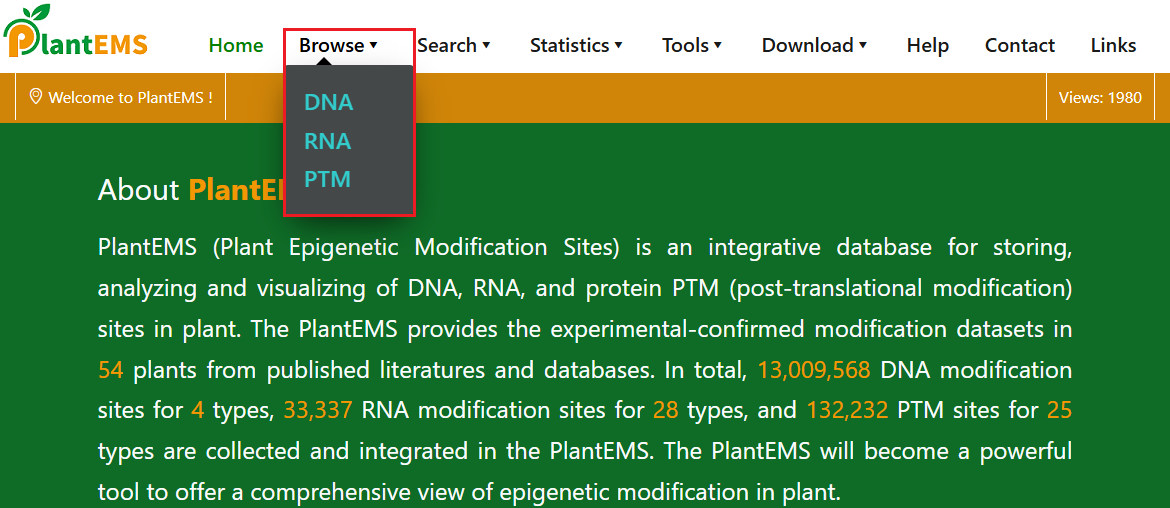Select DNA in the Browse menu
The height and width of the screenshot is (508, 1170).
click(x=328, y=102)
